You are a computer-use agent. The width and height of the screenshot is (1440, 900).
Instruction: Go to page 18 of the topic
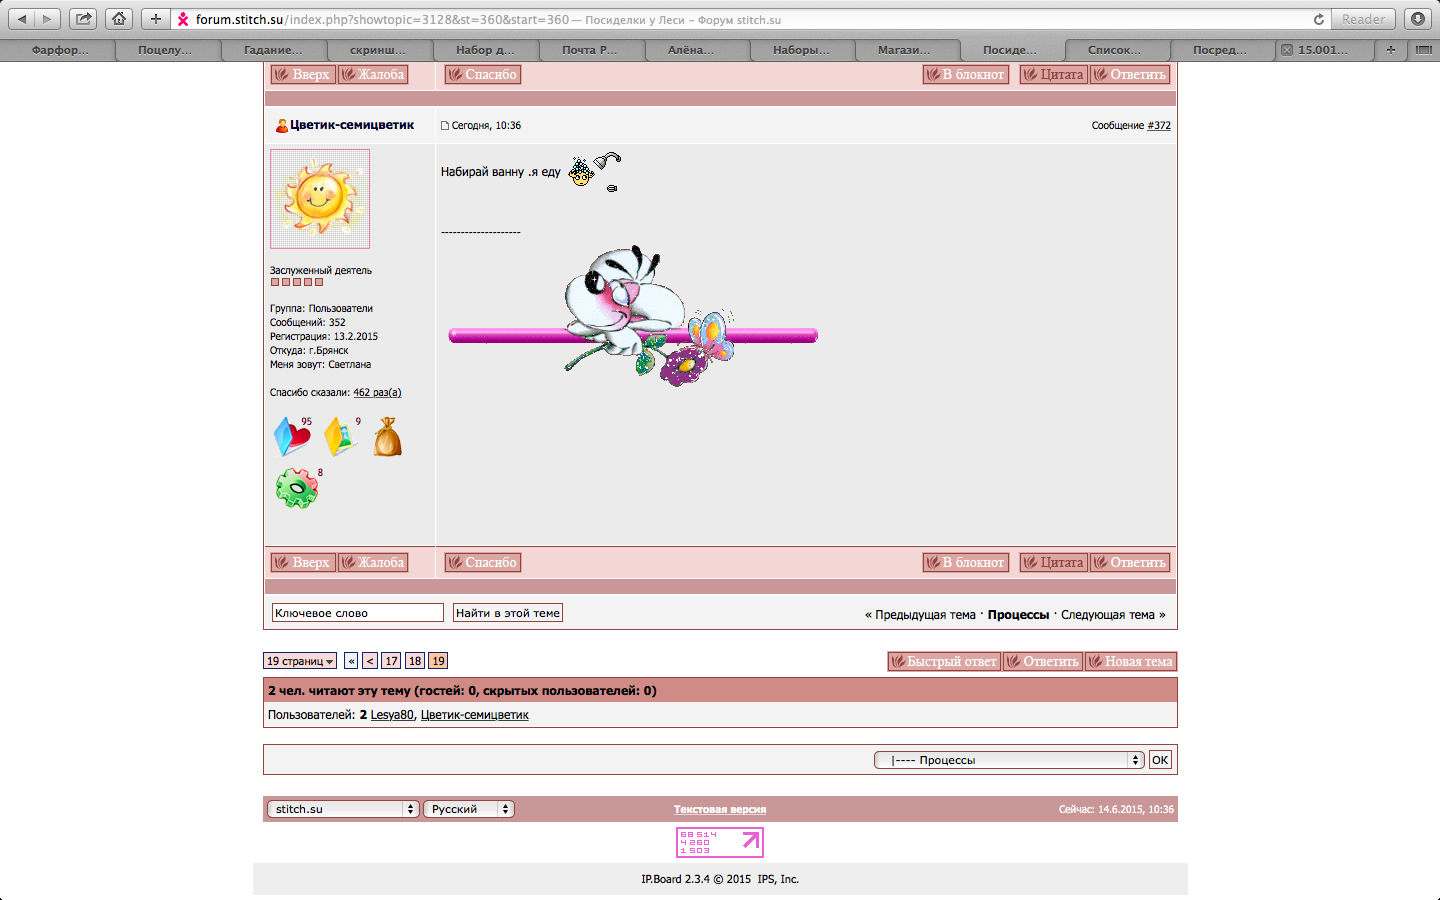(415, 661)
